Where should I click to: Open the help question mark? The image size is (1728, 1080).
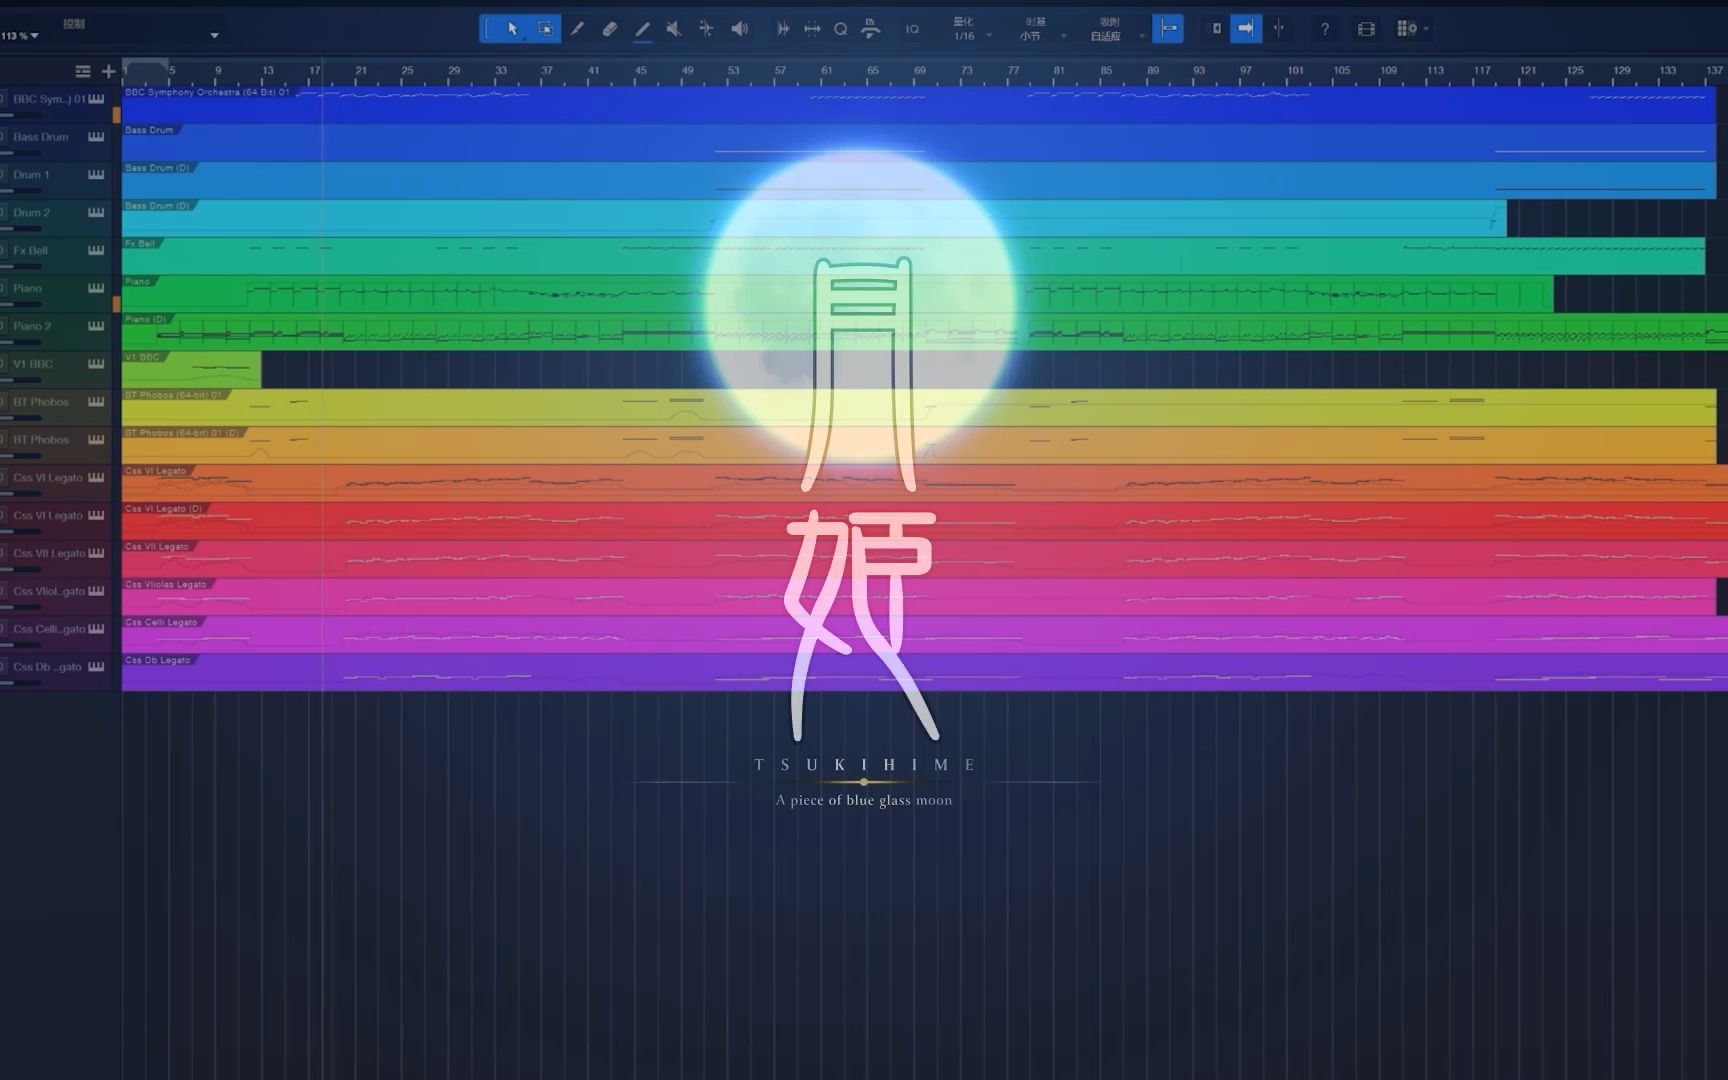[1325, 29]
